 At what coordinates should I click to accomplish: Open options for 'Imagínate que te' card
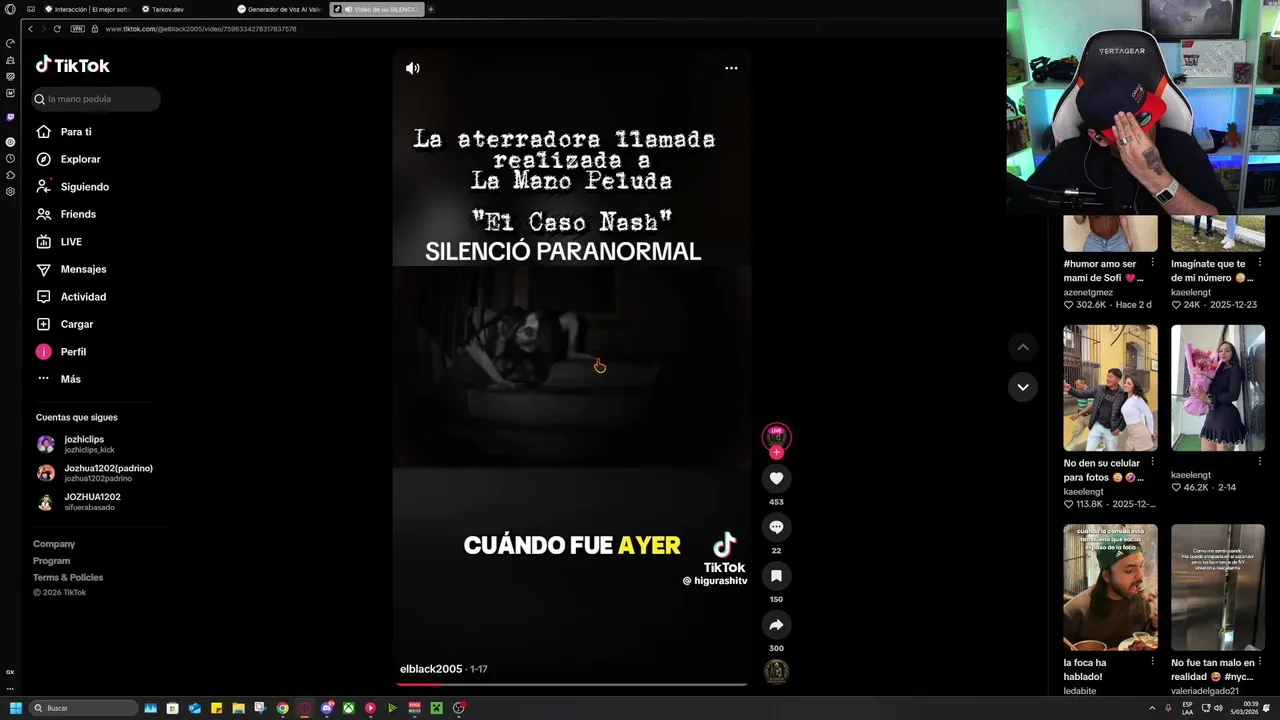click(1259, 264)
